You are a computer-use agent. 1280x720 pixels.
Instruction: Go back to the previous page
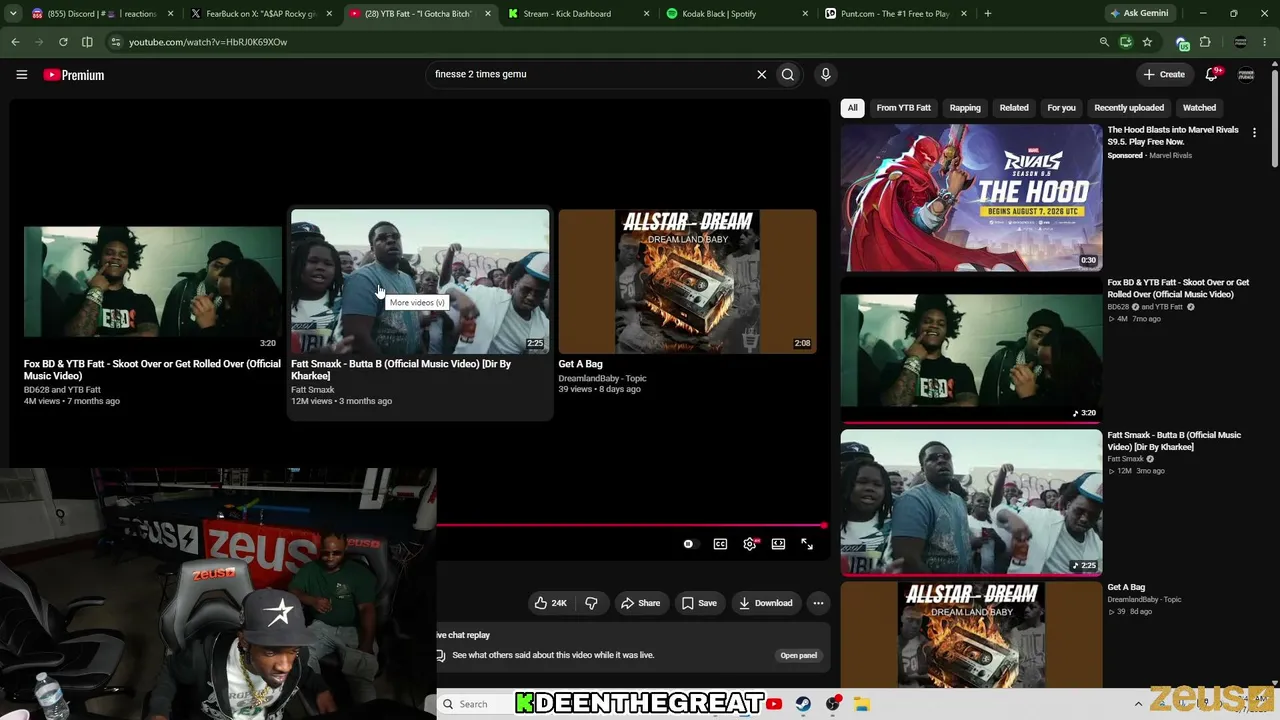15,42
